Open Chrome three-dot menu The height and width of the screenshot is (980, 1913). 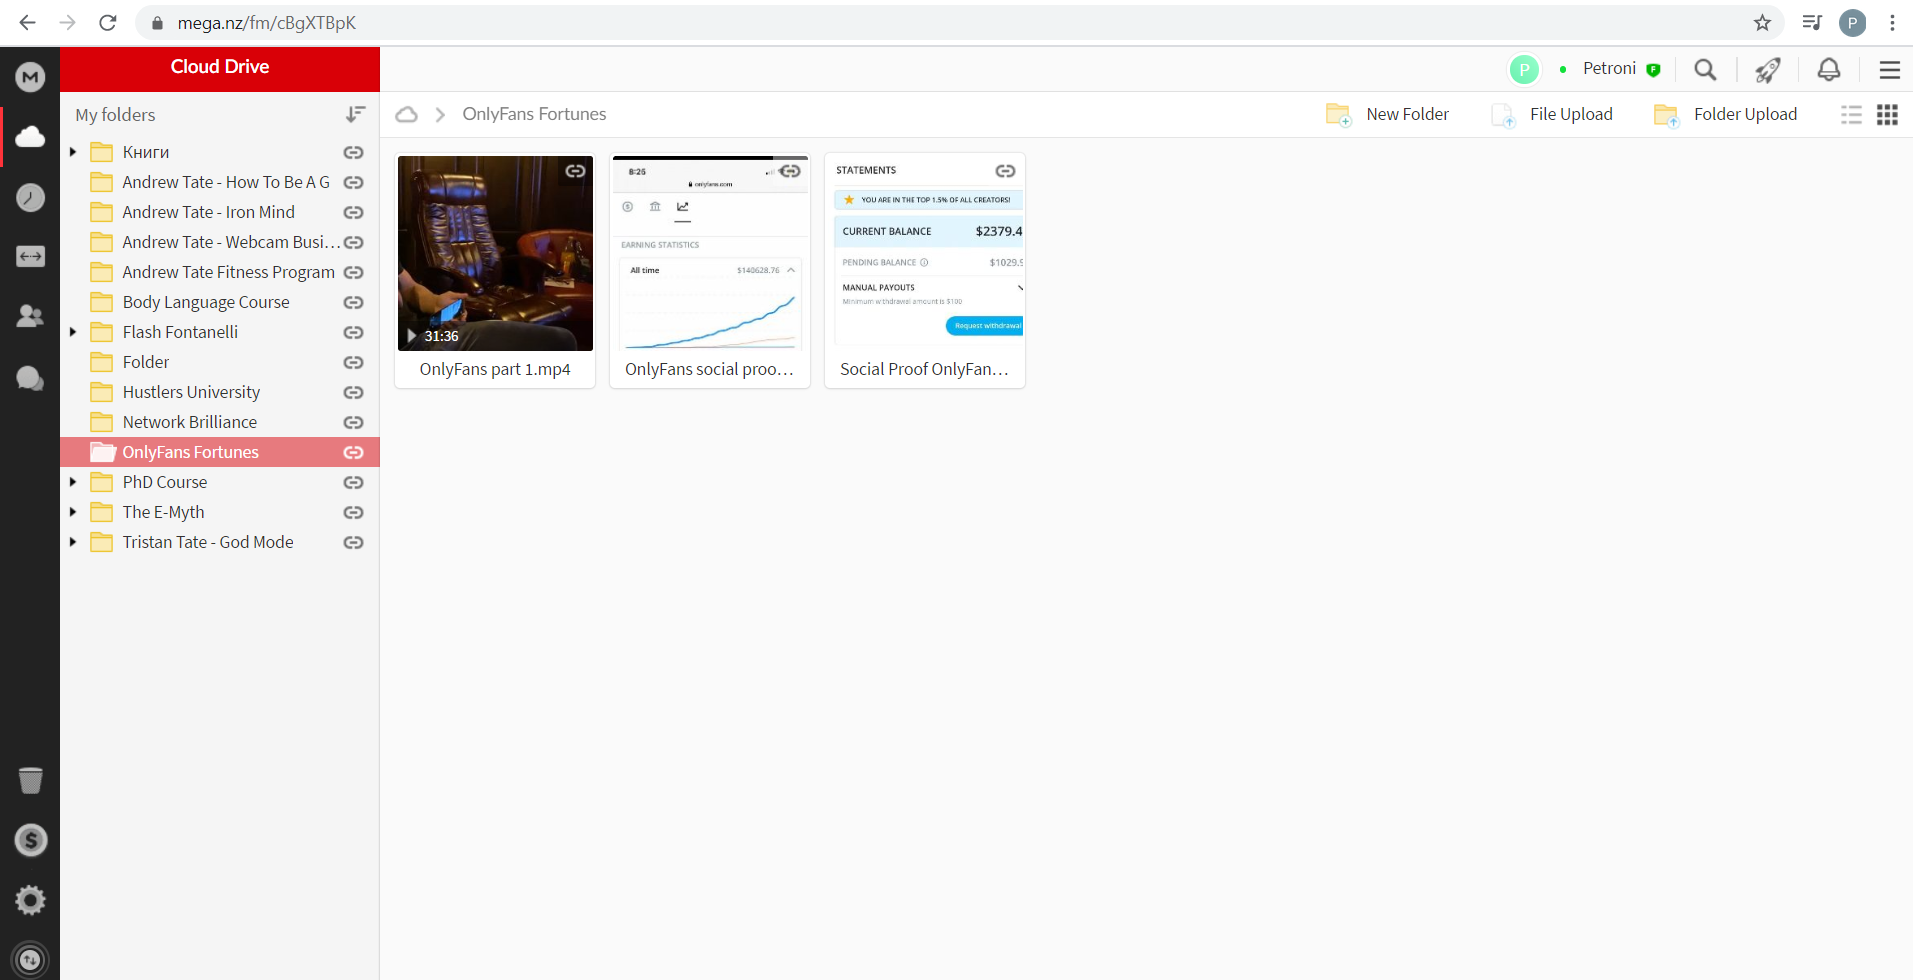[1892, 23]
